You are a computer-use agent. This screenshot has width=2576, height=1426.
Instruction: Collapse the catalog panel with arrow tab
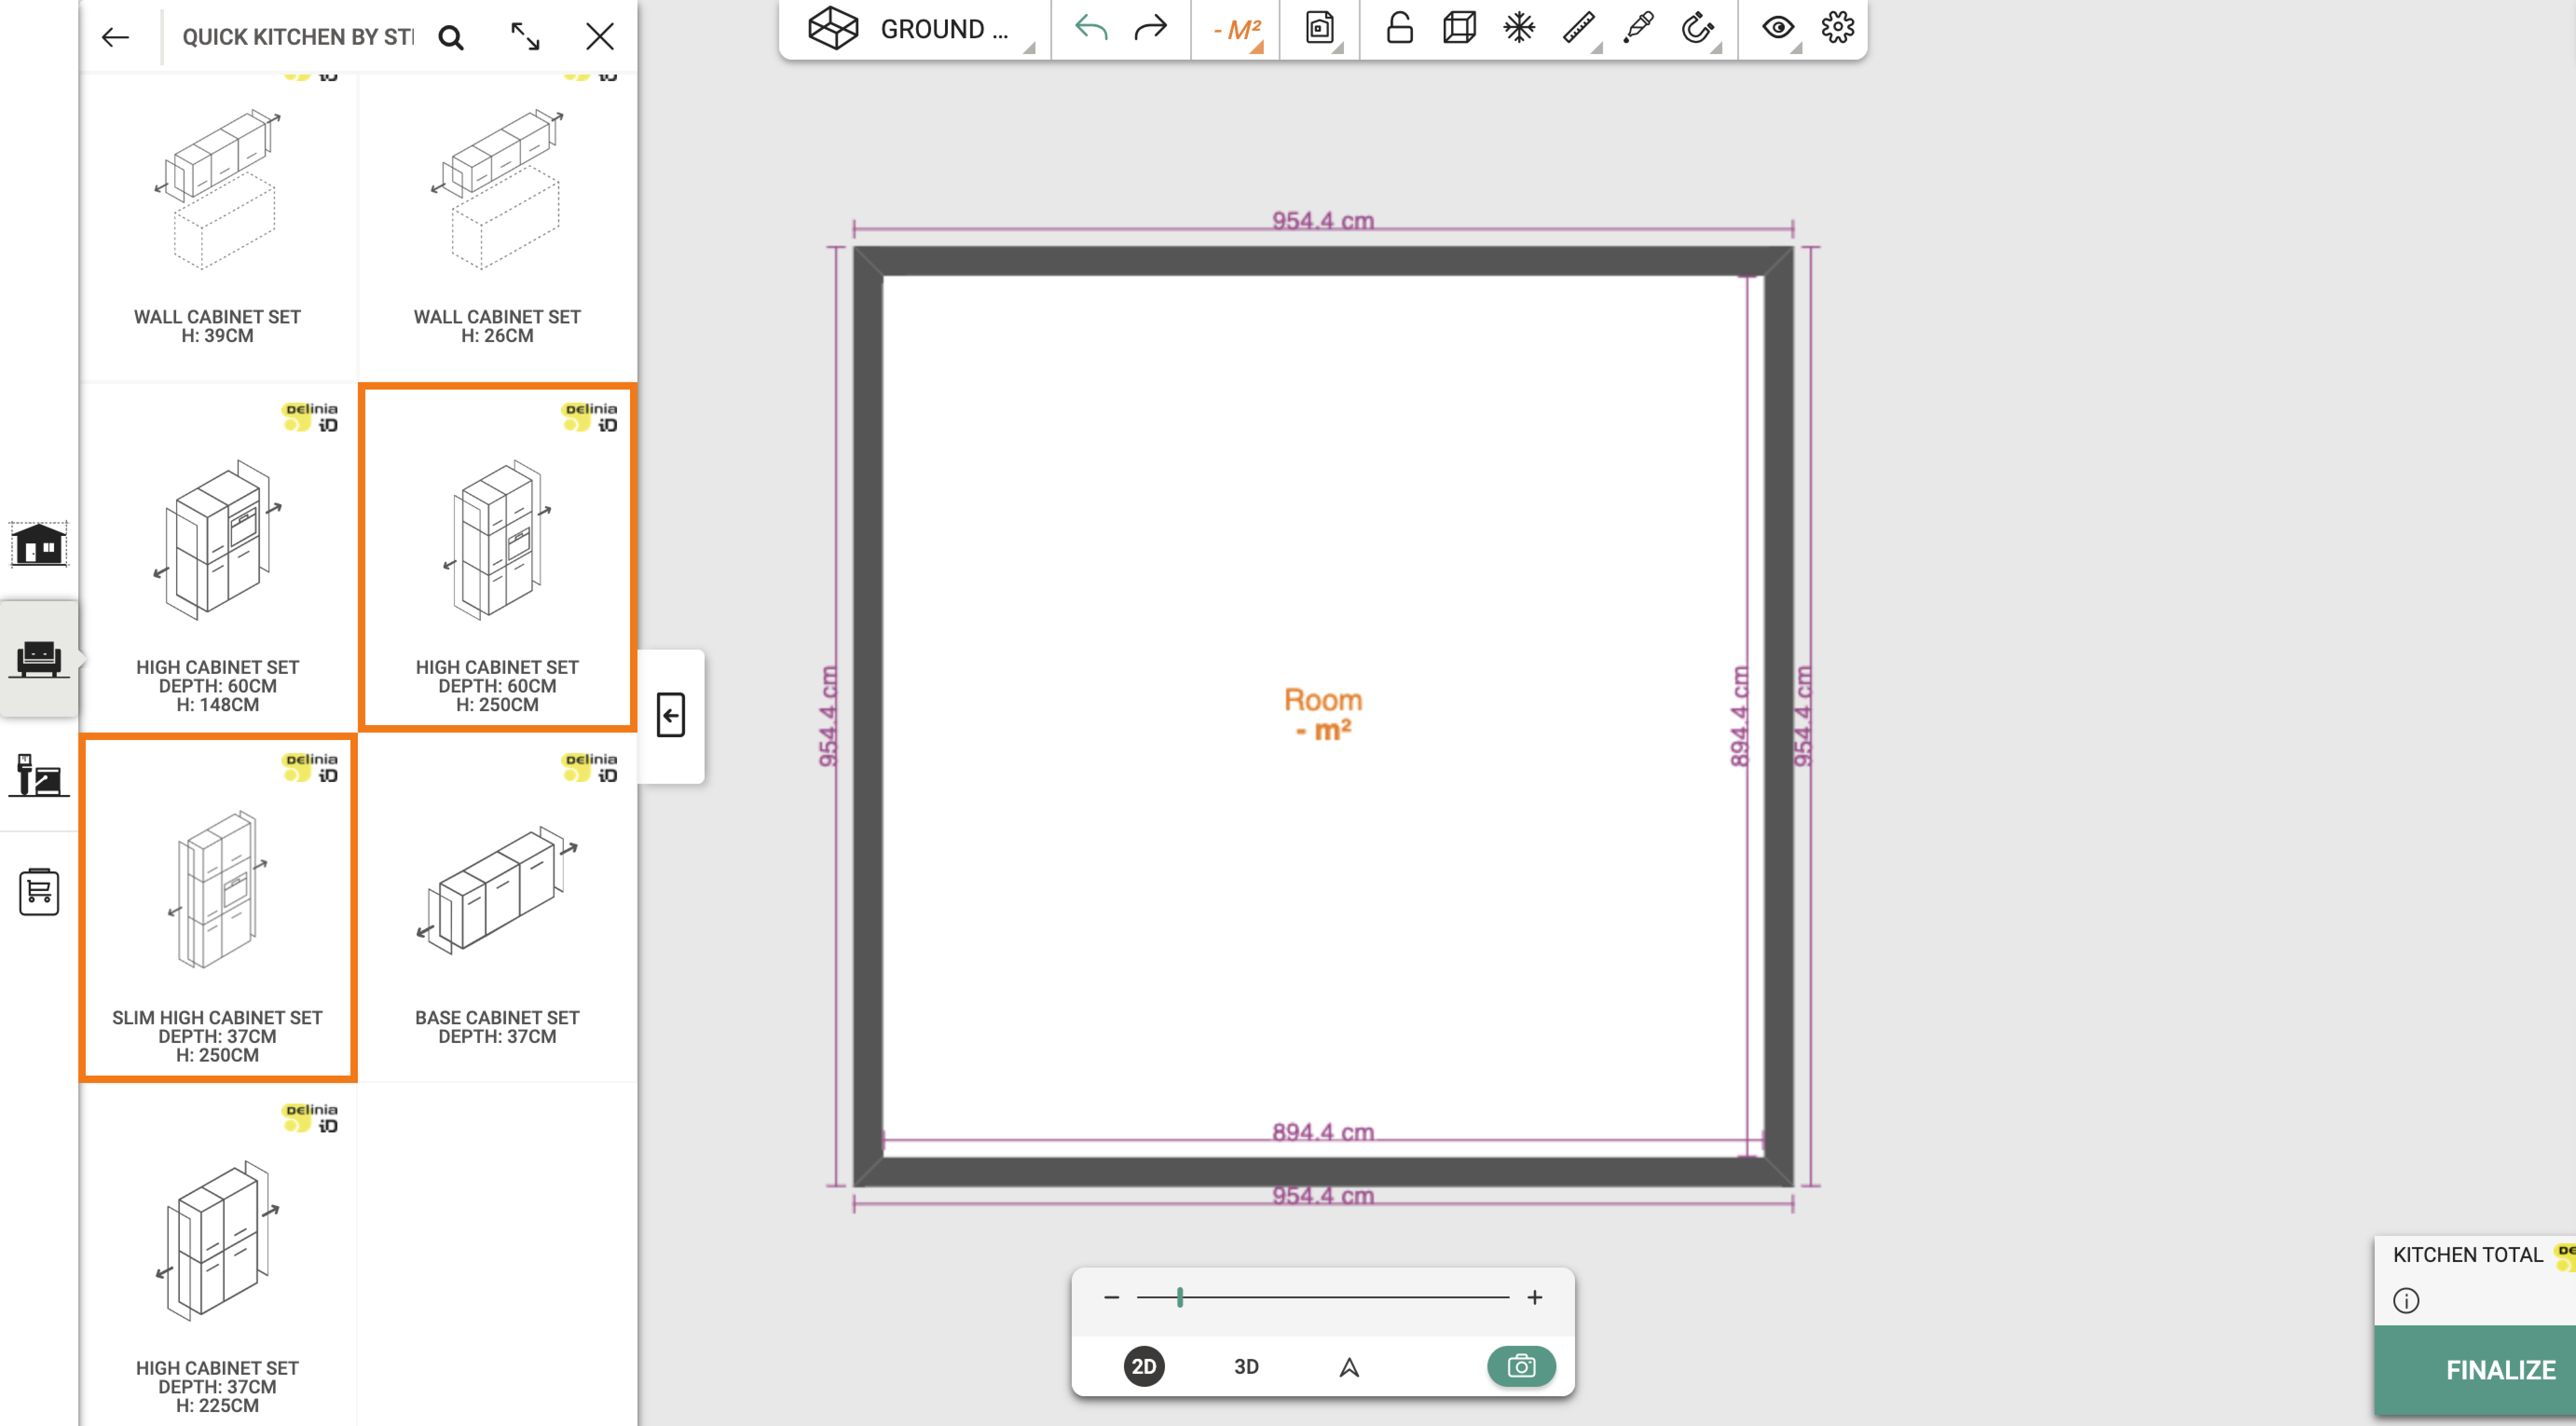(x=671, y=716)
